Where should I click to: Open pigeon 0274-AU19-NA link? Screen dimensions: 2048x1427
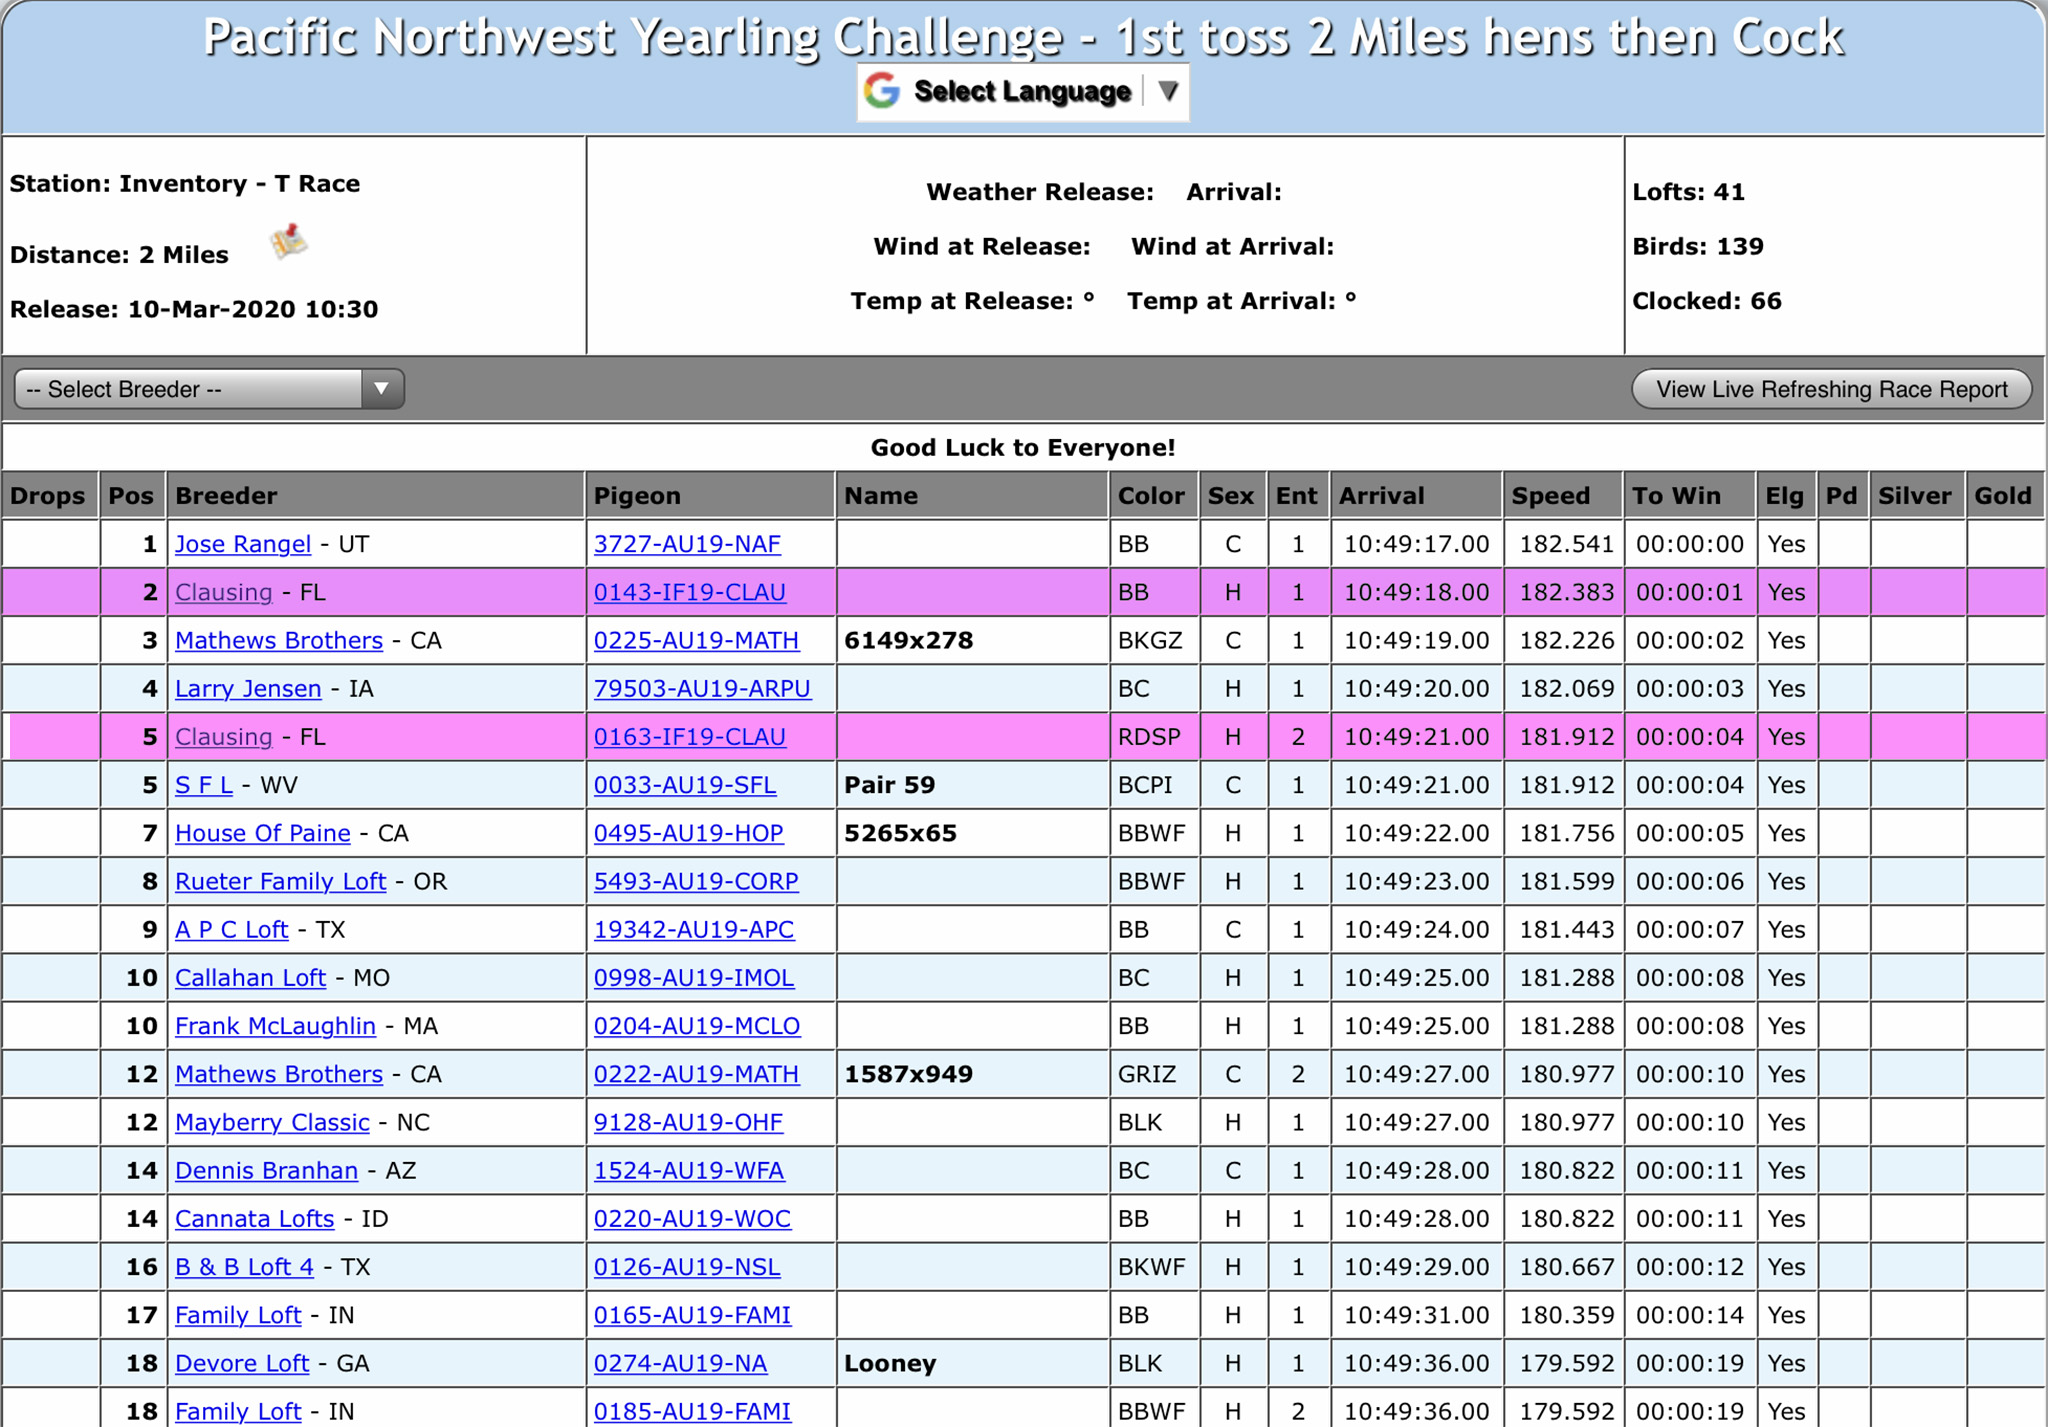(681, 1363)
